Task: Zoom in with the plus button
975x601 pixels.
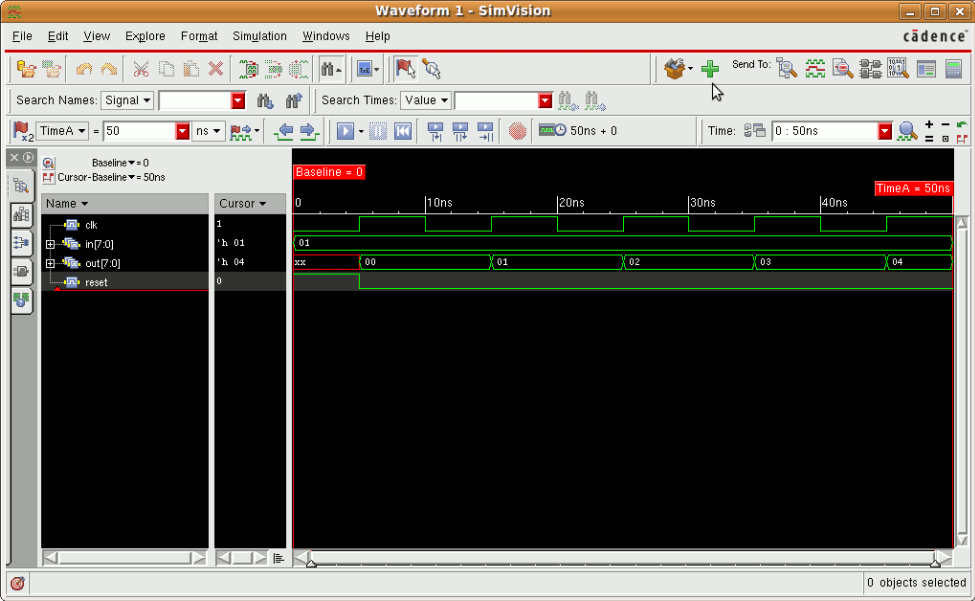Action: click(929, 124)
